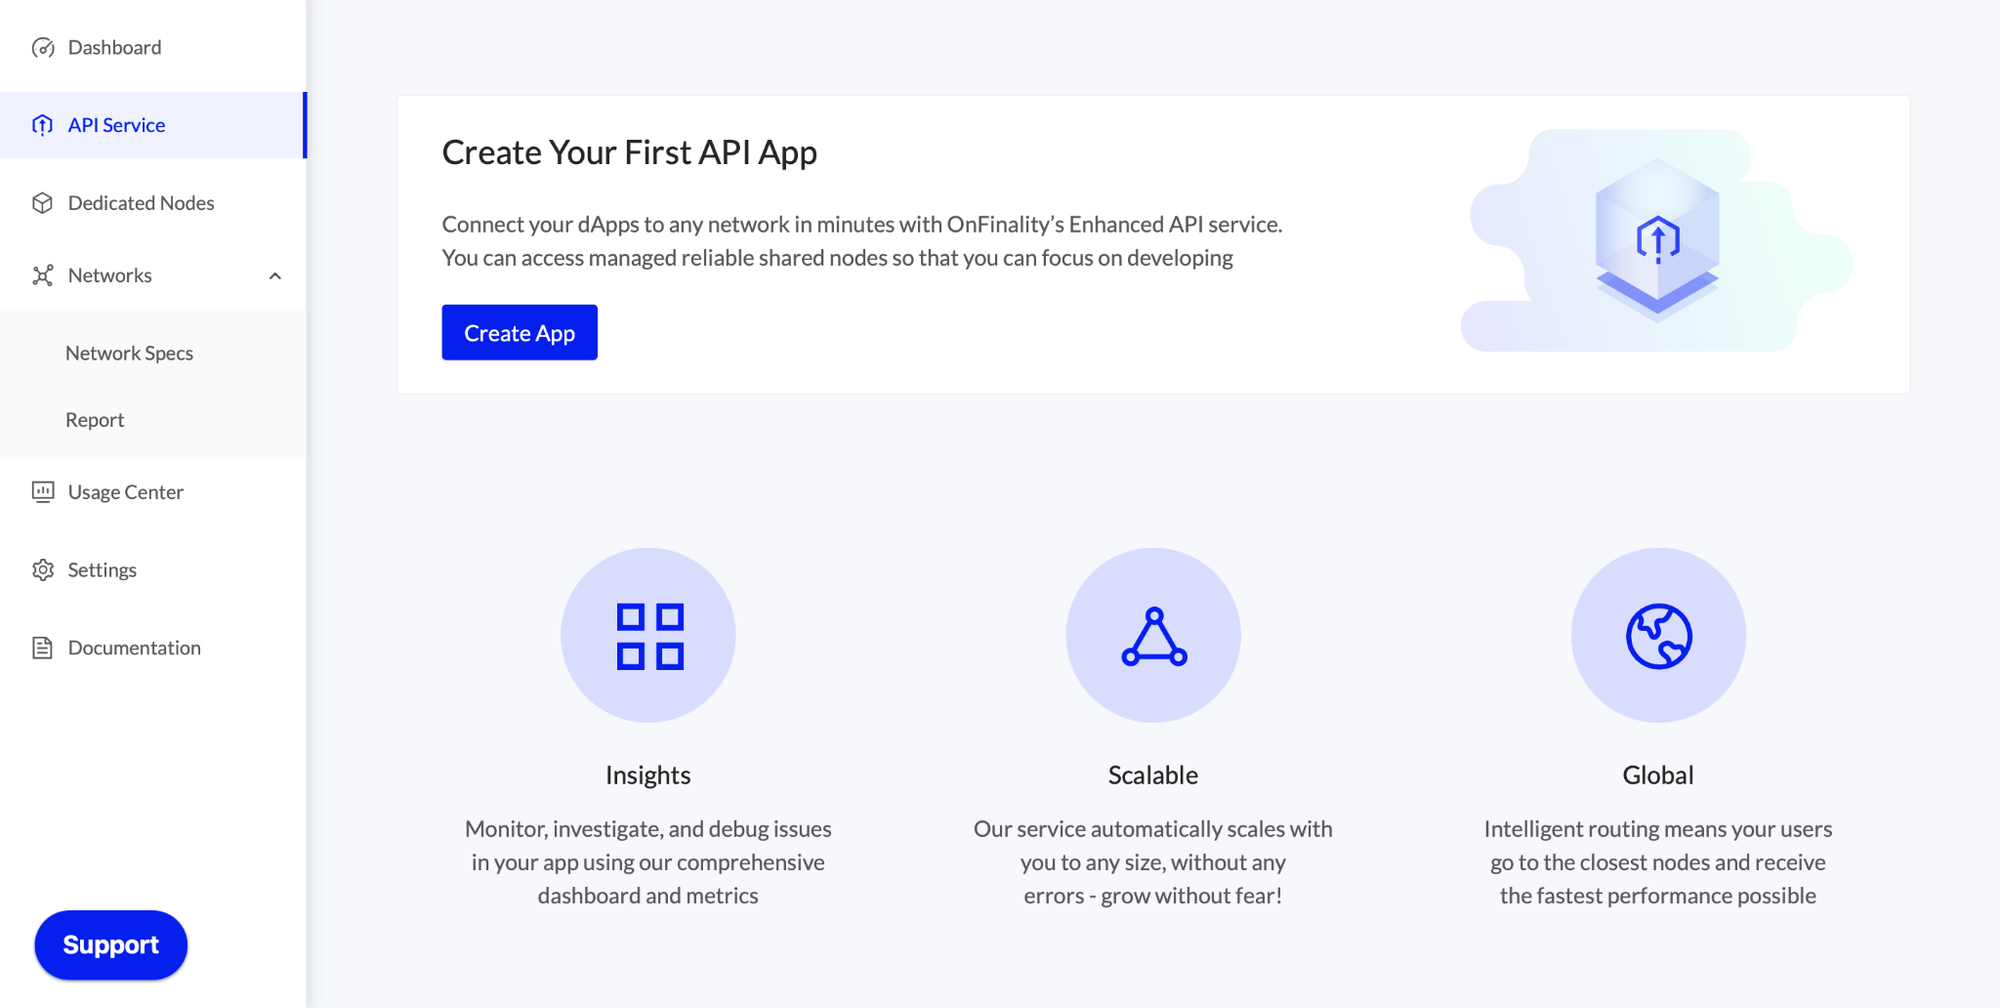The image size is (2000, 1008).
Task: Select the Dedicated Nodes sidebar entry
Action: tap(140, 203)
